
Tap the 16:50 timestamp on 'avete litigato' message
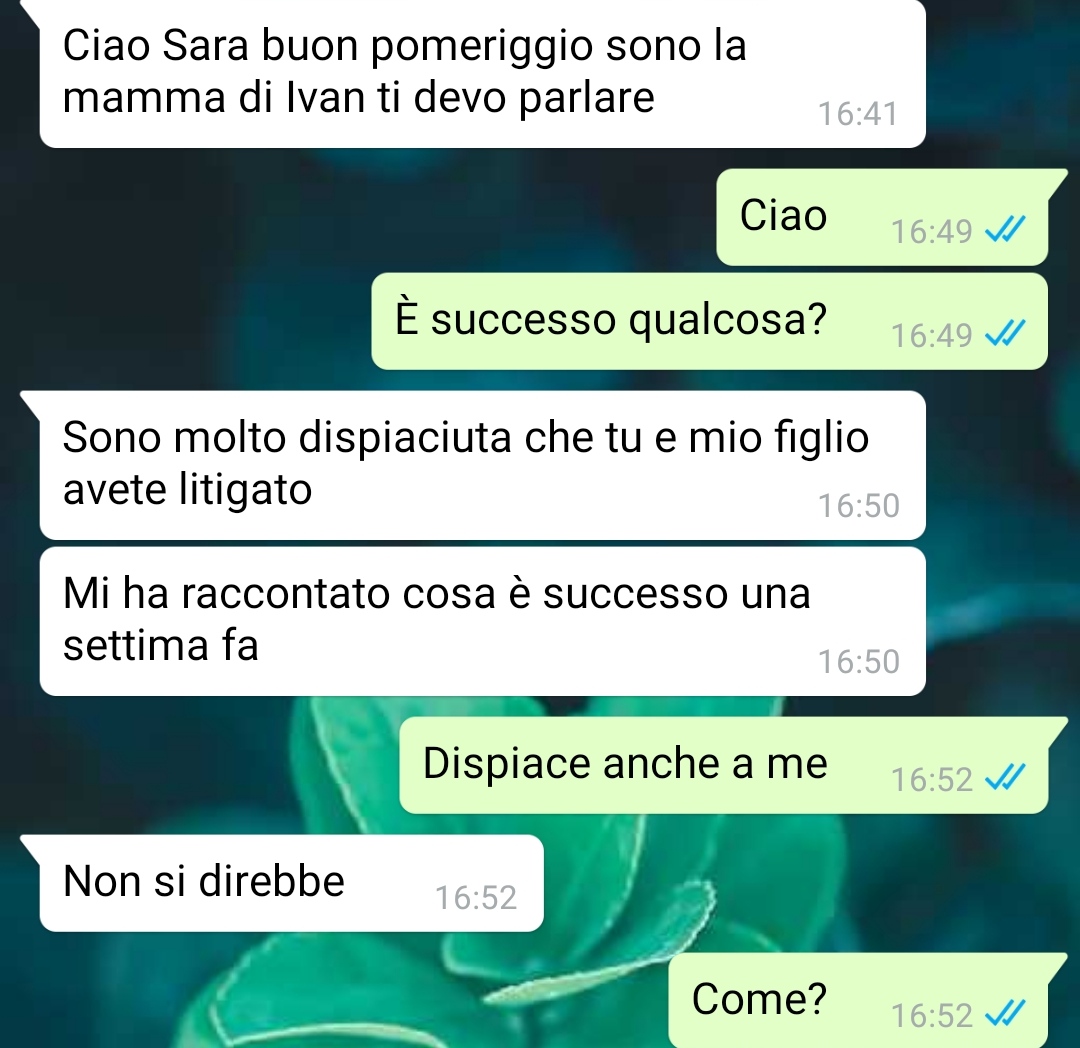(x=858, y=506)
